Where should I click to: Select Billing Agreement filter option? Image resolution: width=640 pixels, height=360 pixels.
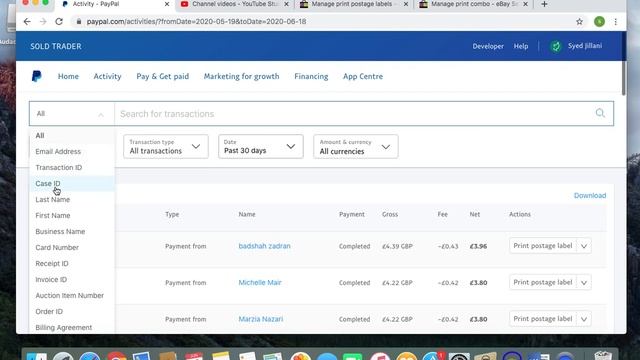point(72,327)
